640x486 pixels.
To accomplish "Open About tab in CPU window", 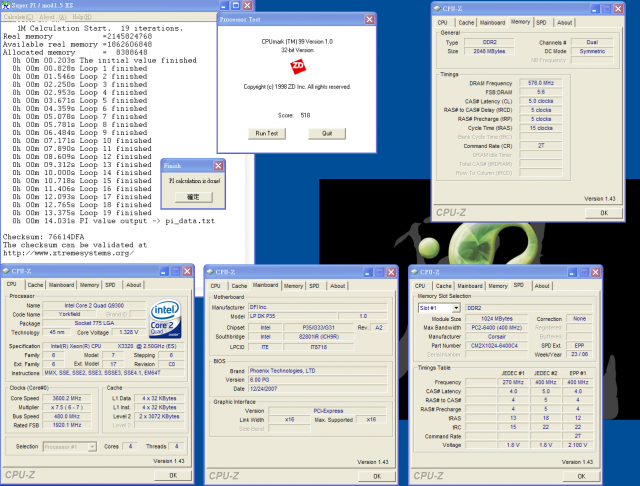I will 133,285.
